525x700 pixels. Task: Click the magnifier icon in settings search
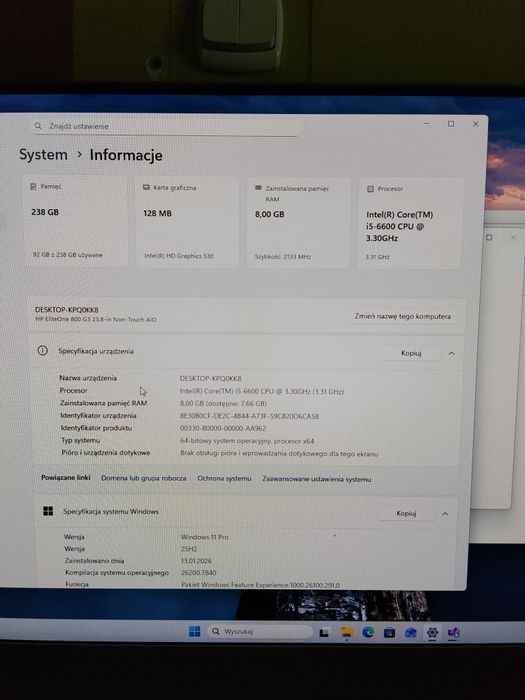38,126
